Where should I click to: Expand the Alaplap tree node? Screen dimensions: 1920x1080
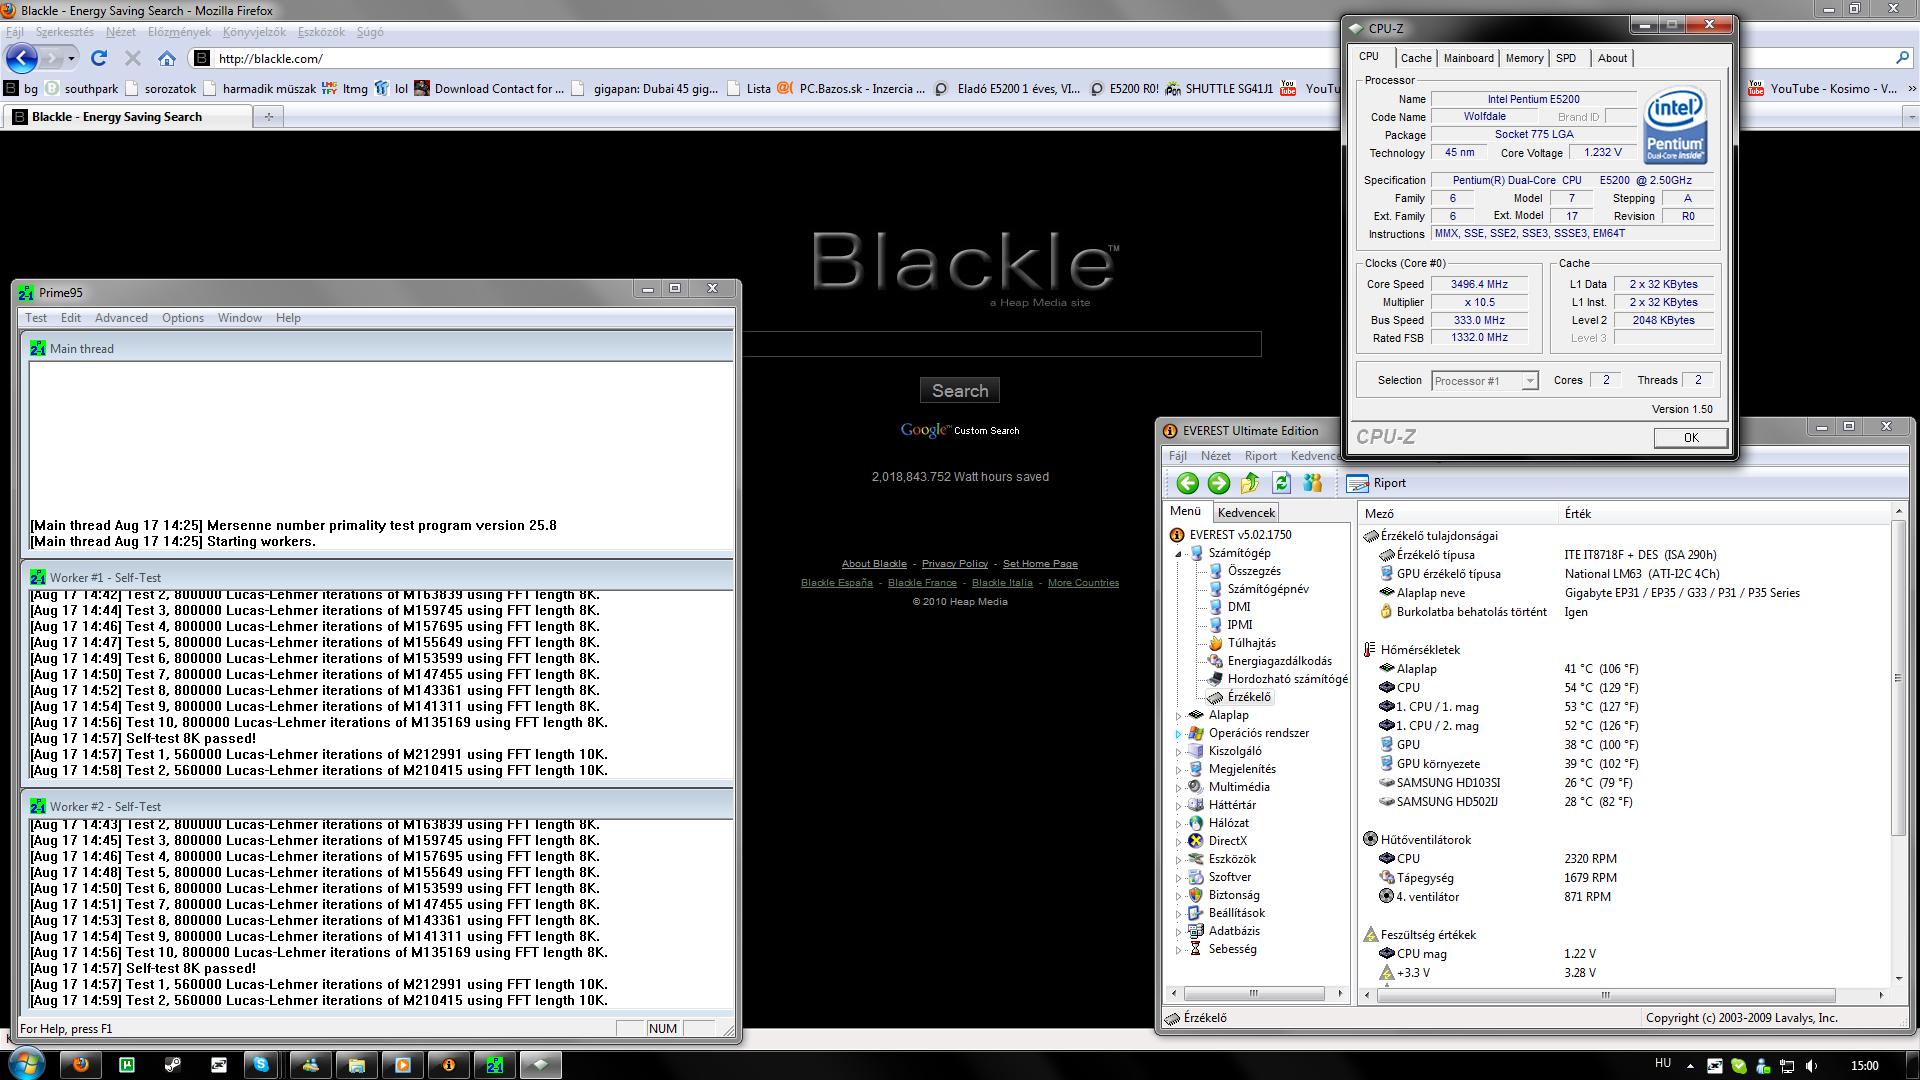(1178, 716)
